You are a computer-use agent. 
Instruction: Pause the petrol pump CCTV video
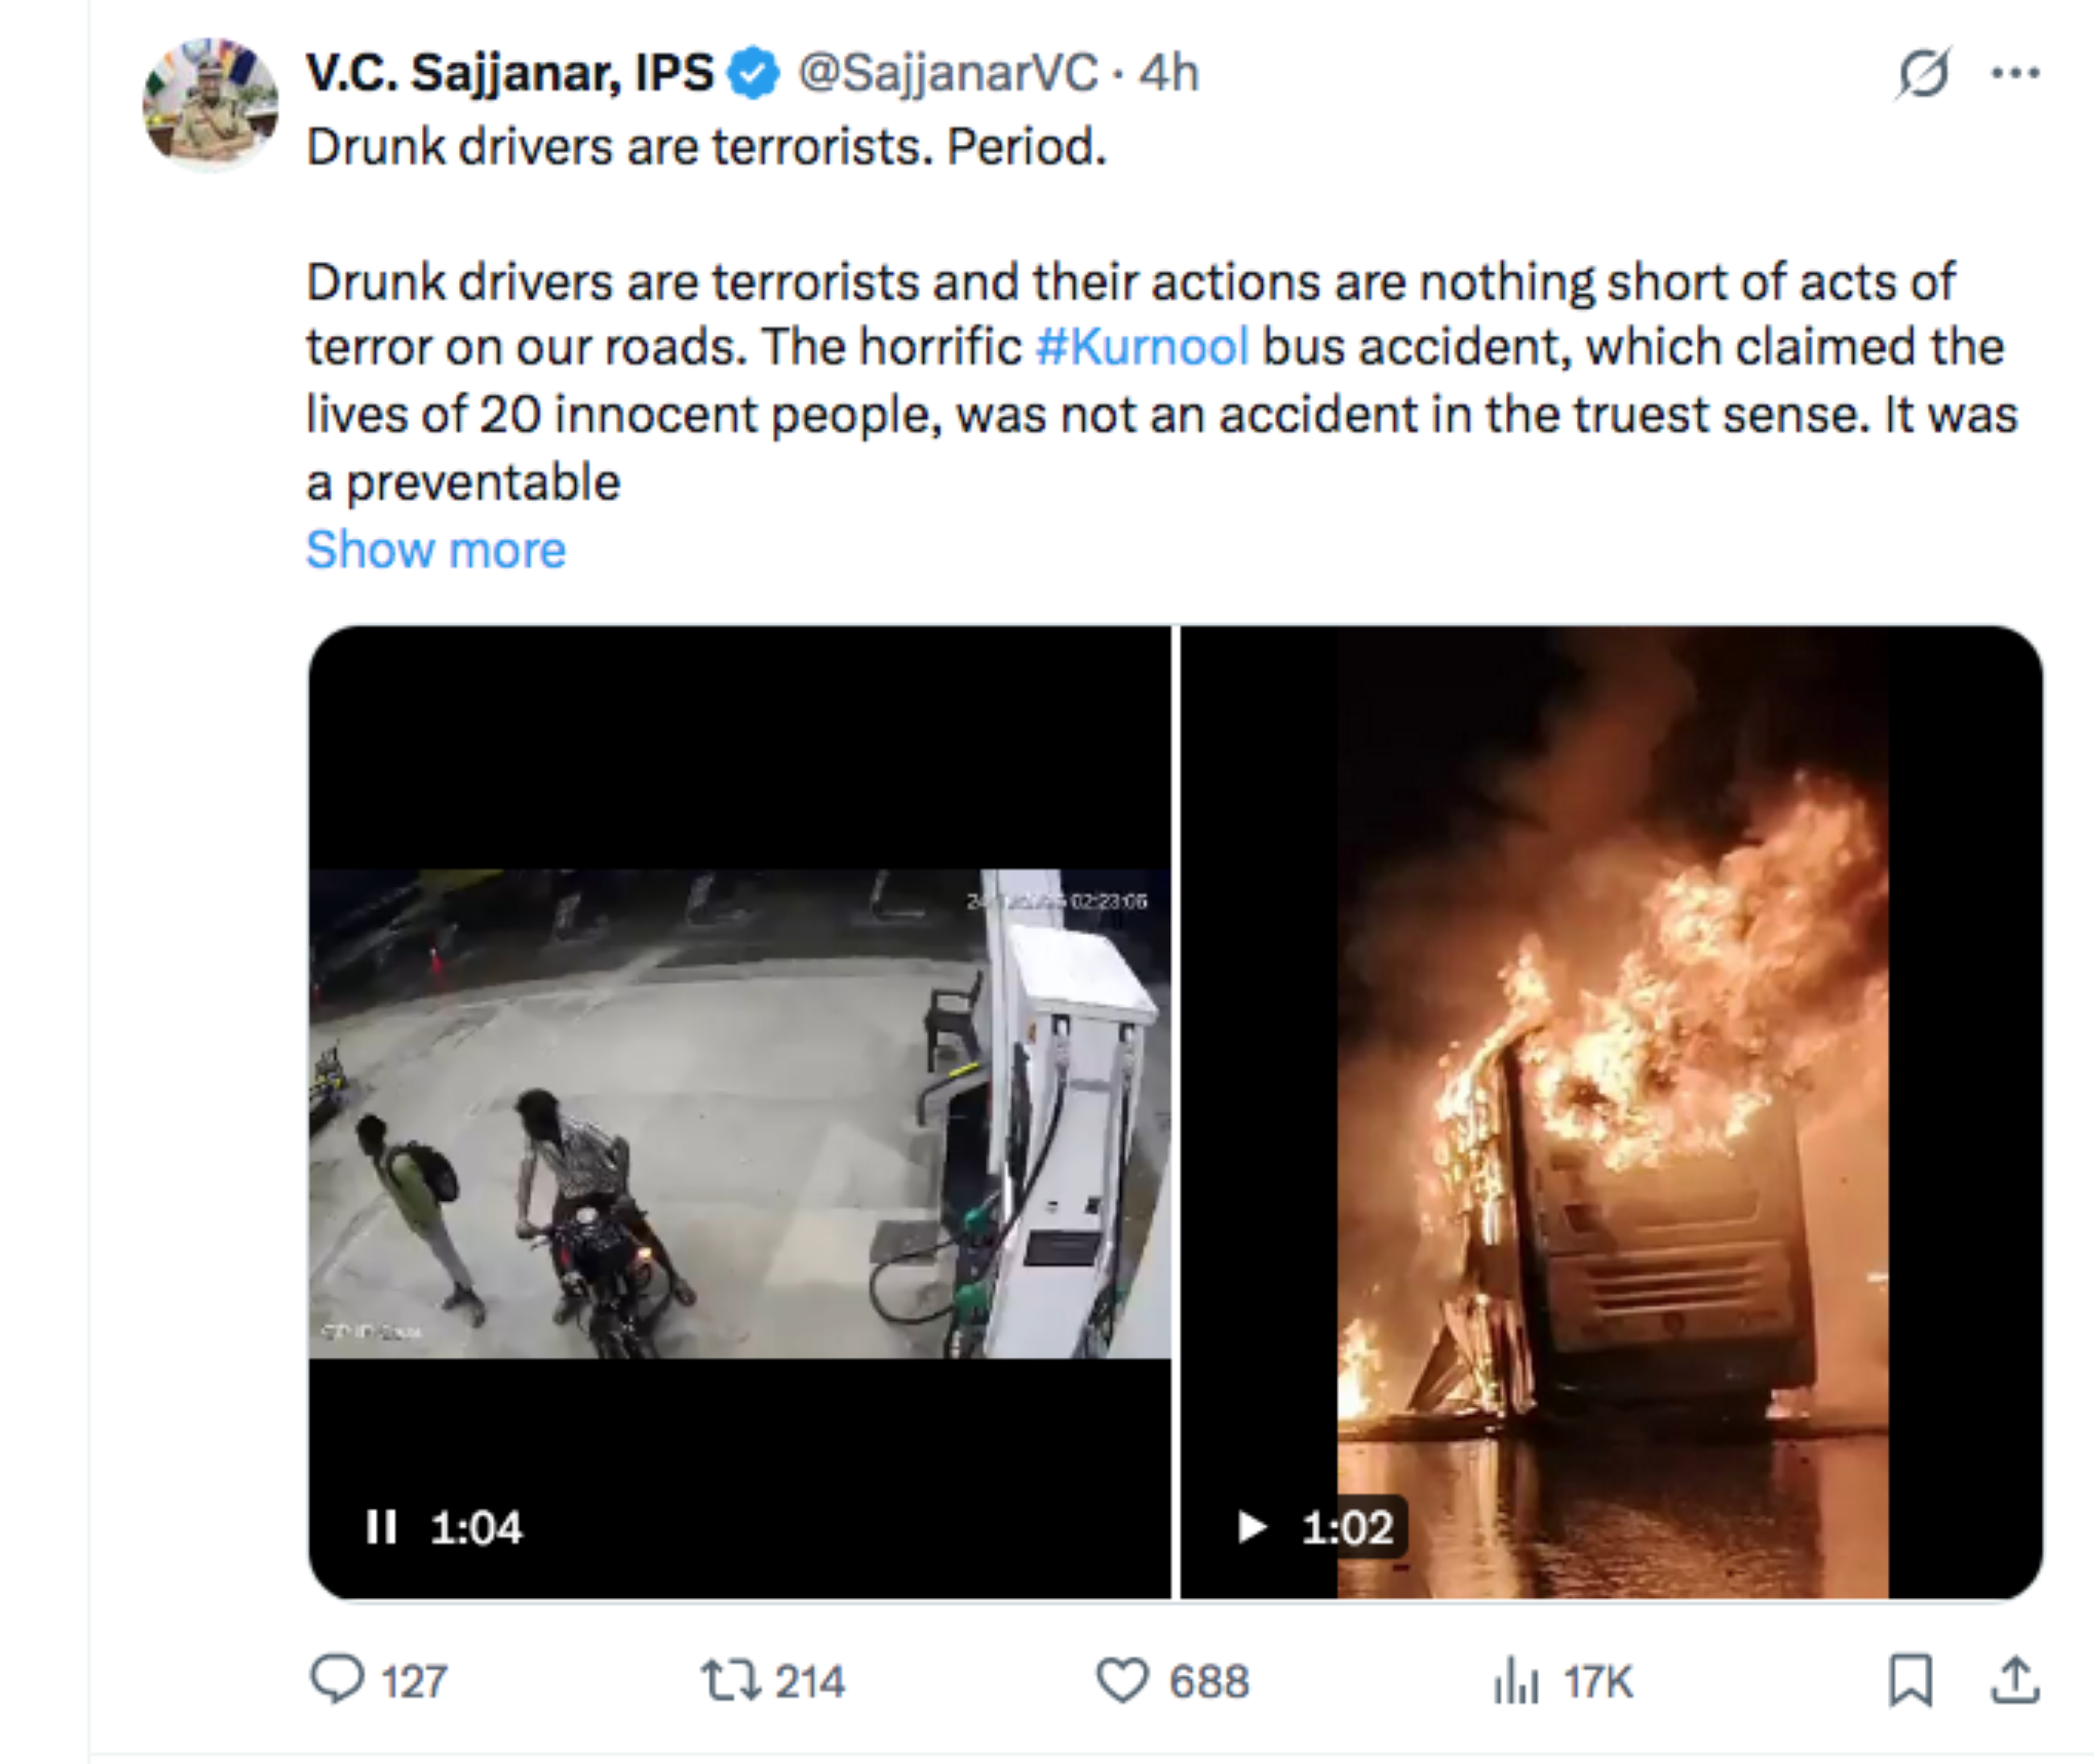(x=381, y=1527)
